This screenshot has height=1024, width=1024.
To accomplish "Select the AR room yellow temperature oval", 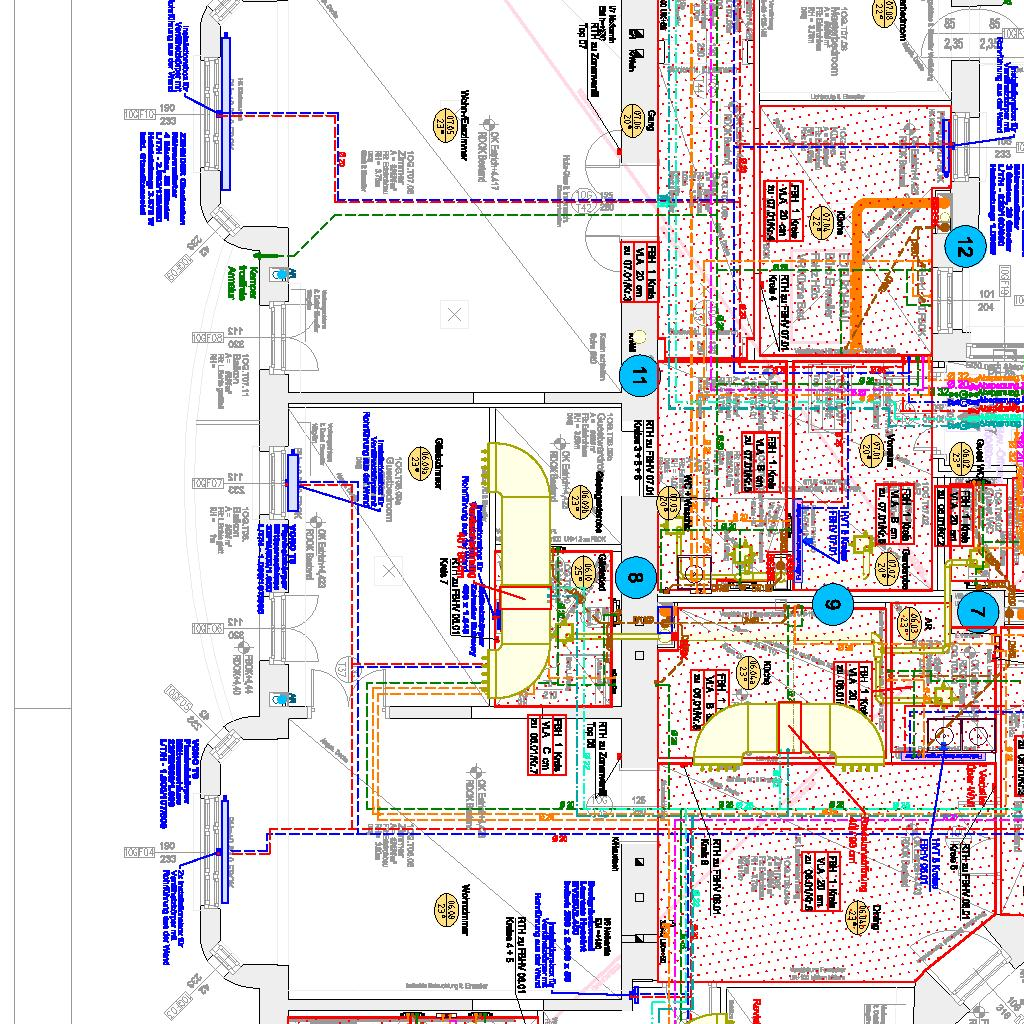I will pos(908,622).
